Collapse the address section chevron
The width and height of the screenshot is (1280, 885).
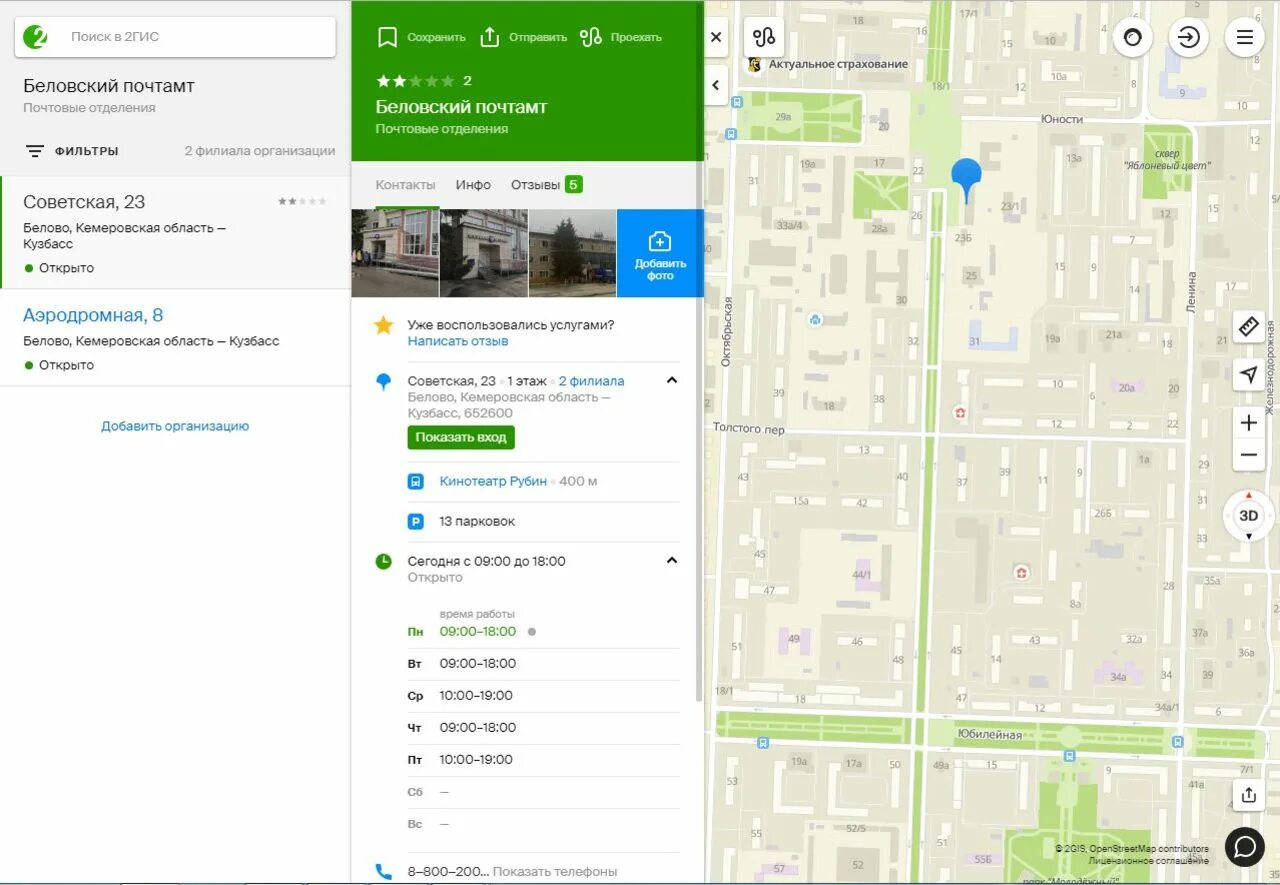[x=672, y=380]
